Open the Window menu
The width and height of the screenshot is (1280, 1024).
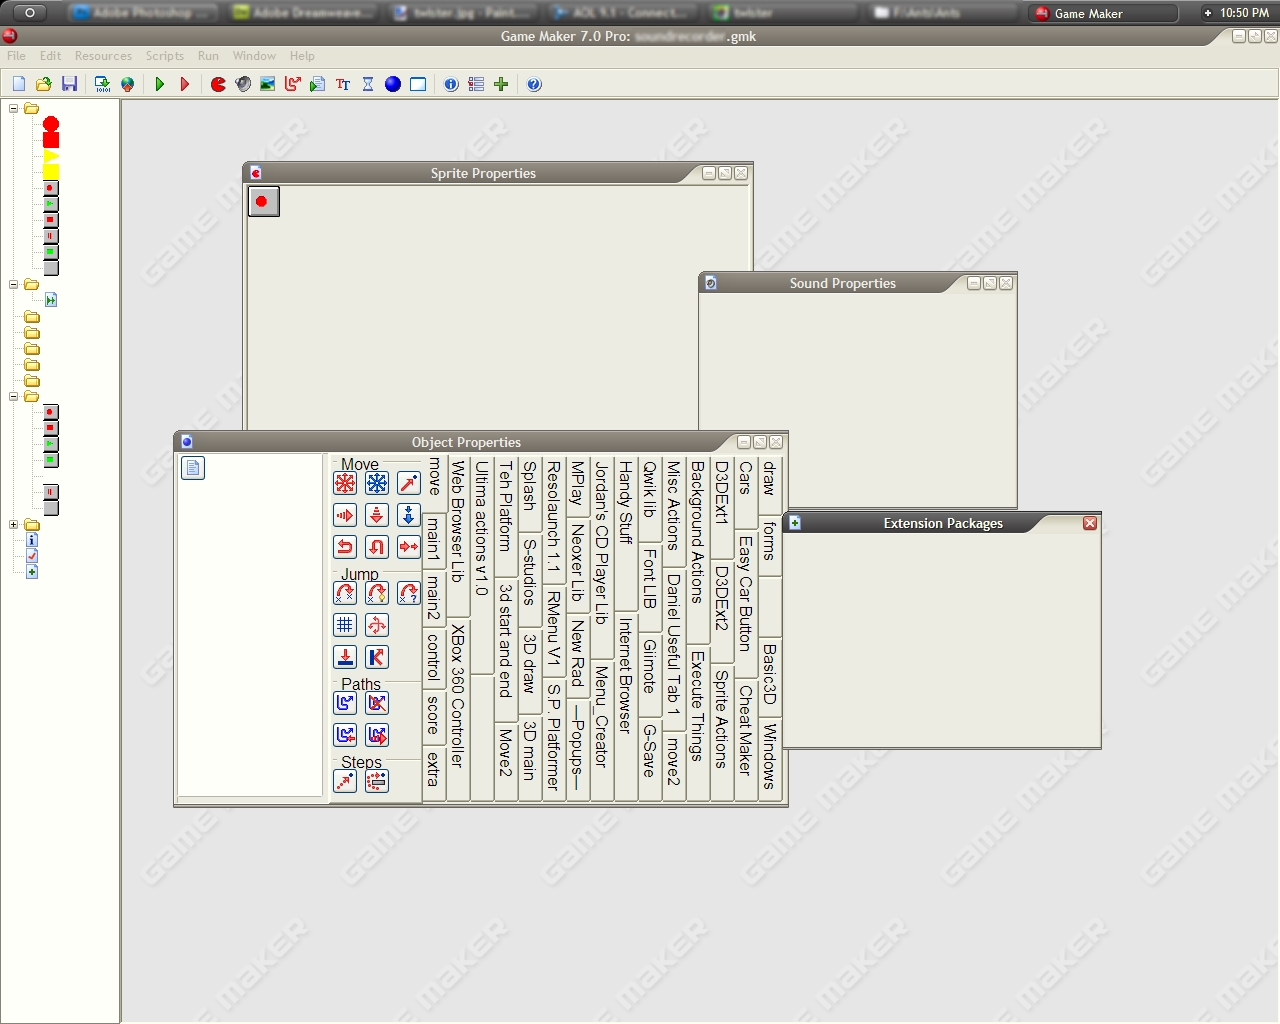pyautogui.click(x=254, y=56)
